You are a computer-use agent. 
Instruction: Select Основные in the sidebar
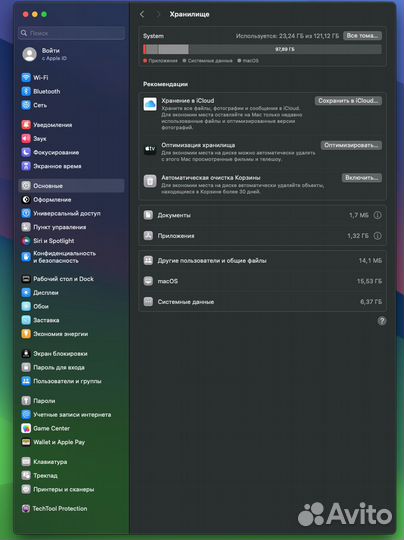(x=71, y=186)
